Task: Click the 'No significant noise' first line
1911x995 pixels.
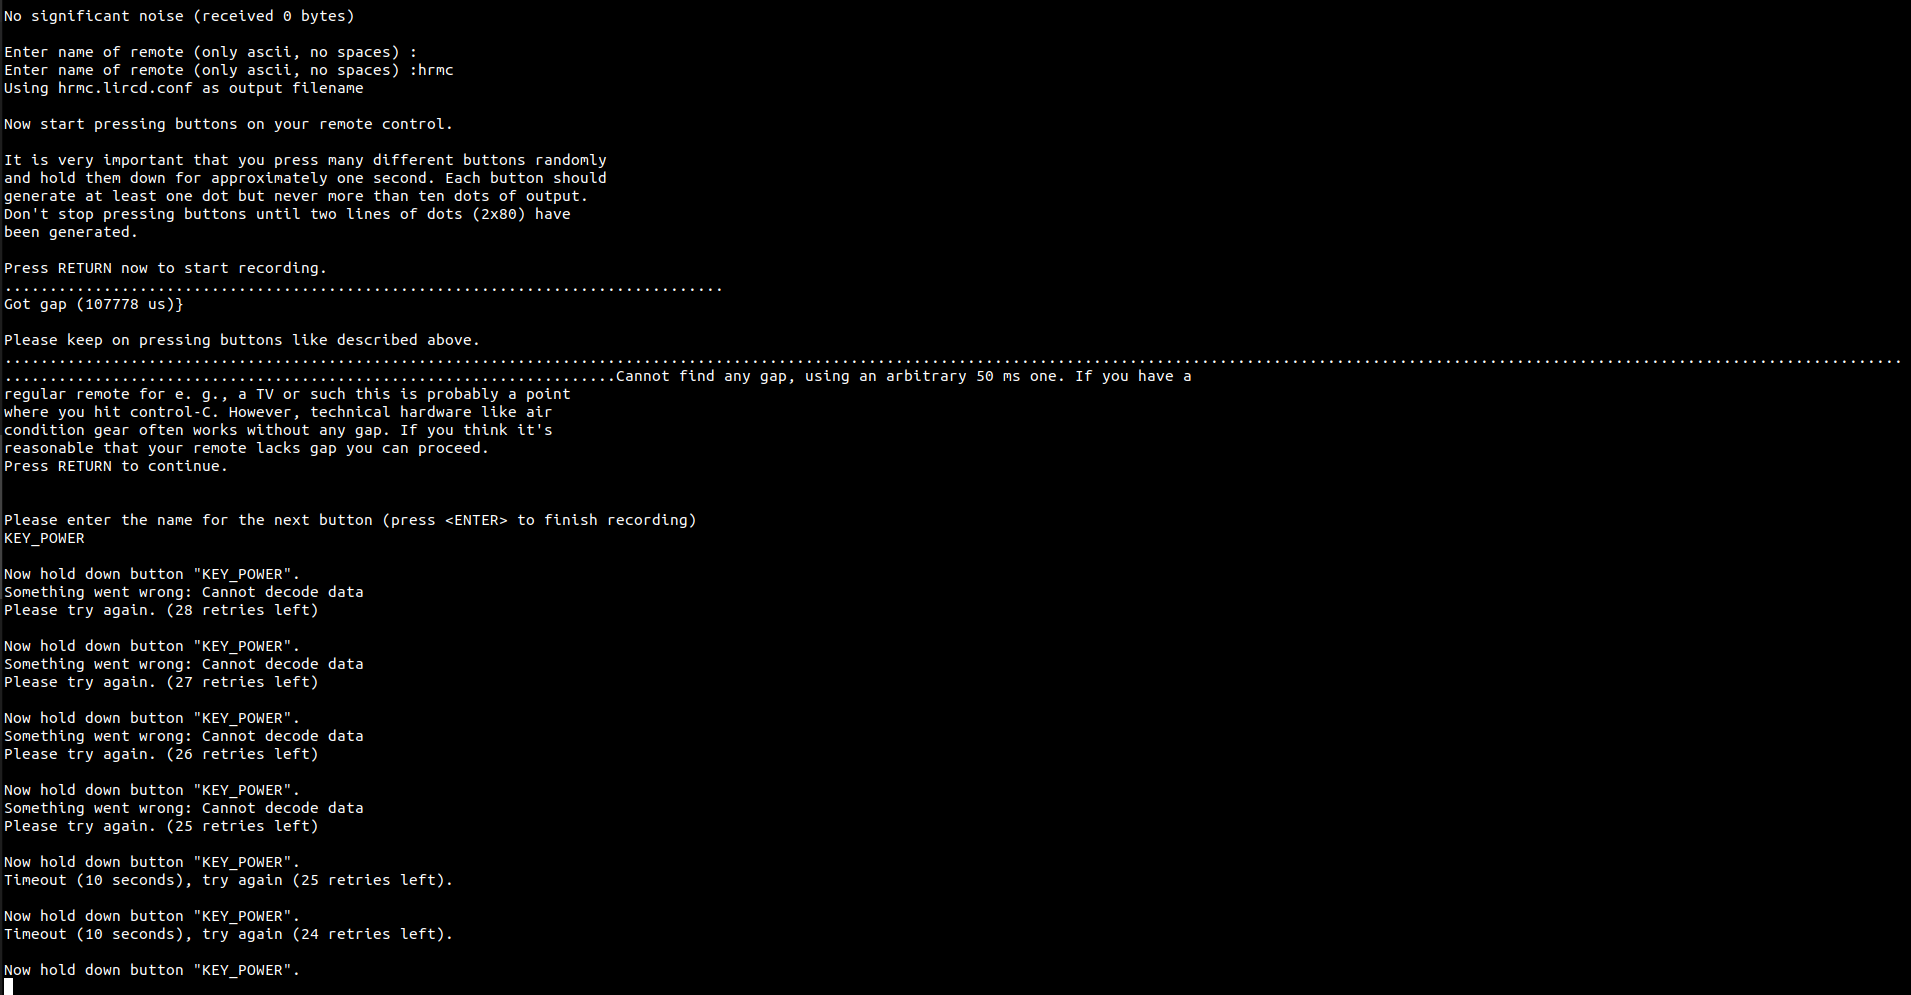Action: click(179, 16)
